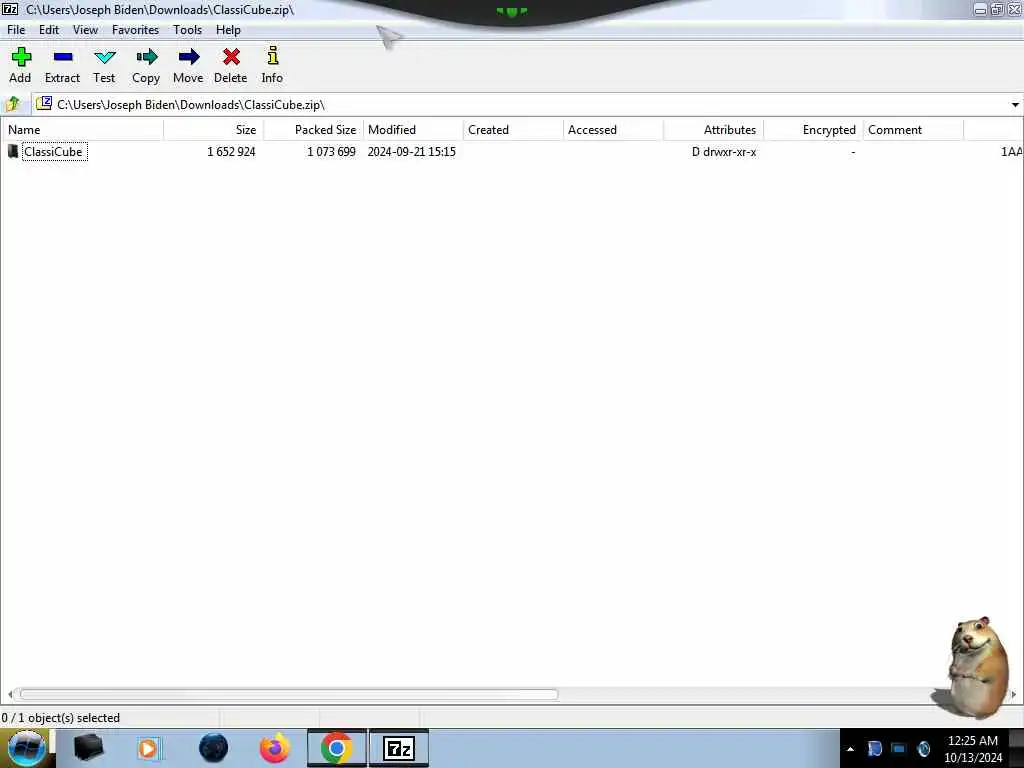The image size is (1024, 768).
Task: Click the status bar selection count
Action: (61, 718)
